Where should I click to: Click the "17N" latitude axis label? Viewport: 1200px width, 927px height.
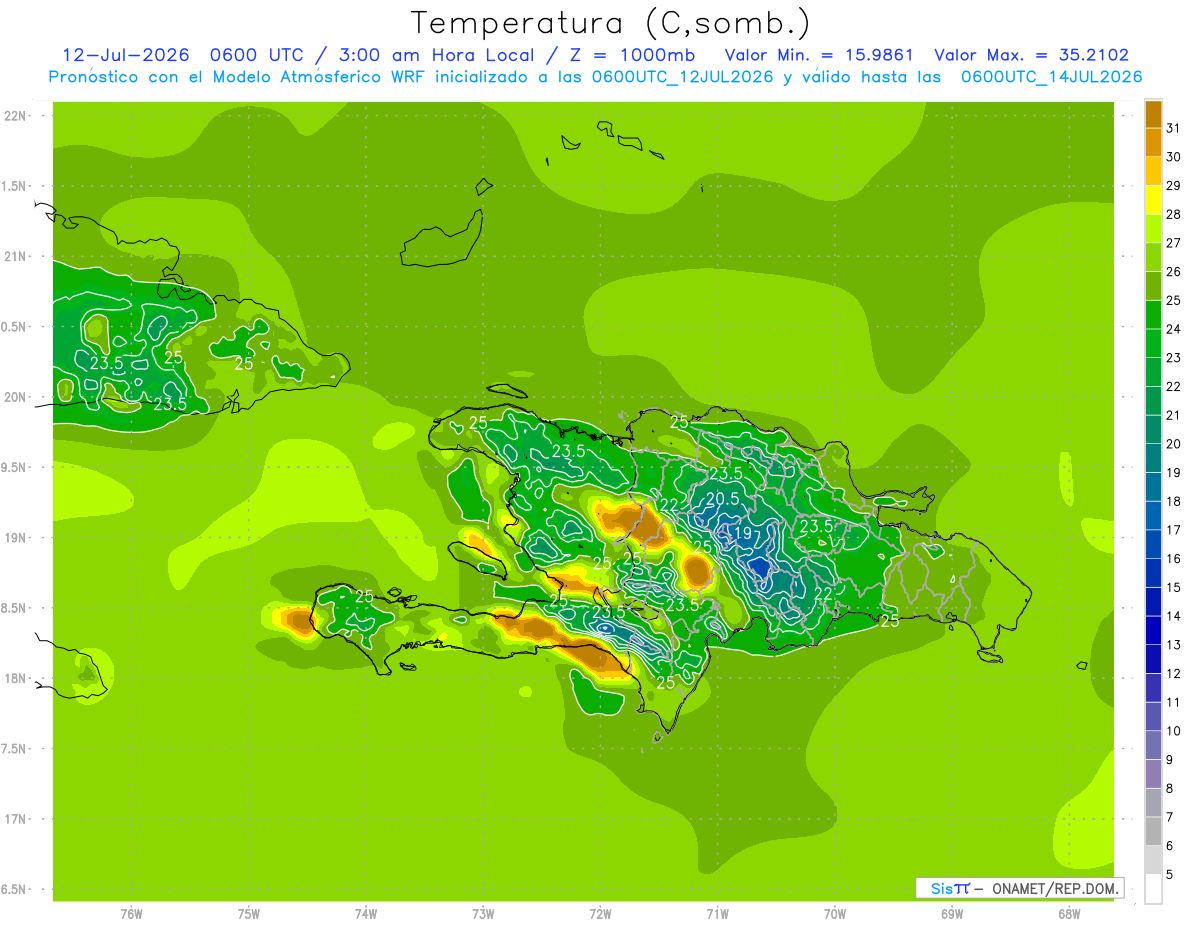pos(16,819)
